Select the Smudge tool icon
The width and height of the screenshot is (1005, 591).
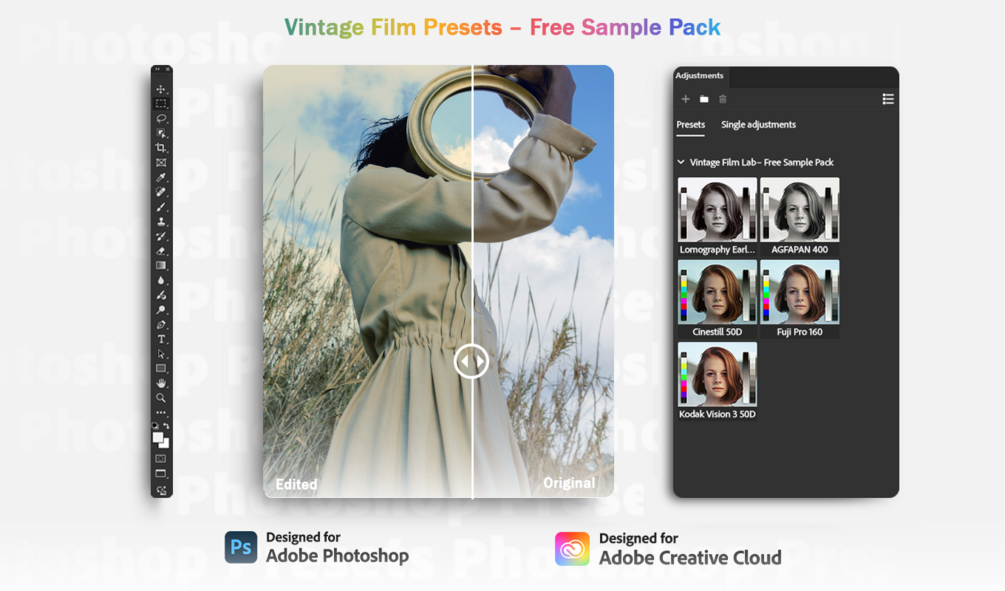(x=161, y=295)
